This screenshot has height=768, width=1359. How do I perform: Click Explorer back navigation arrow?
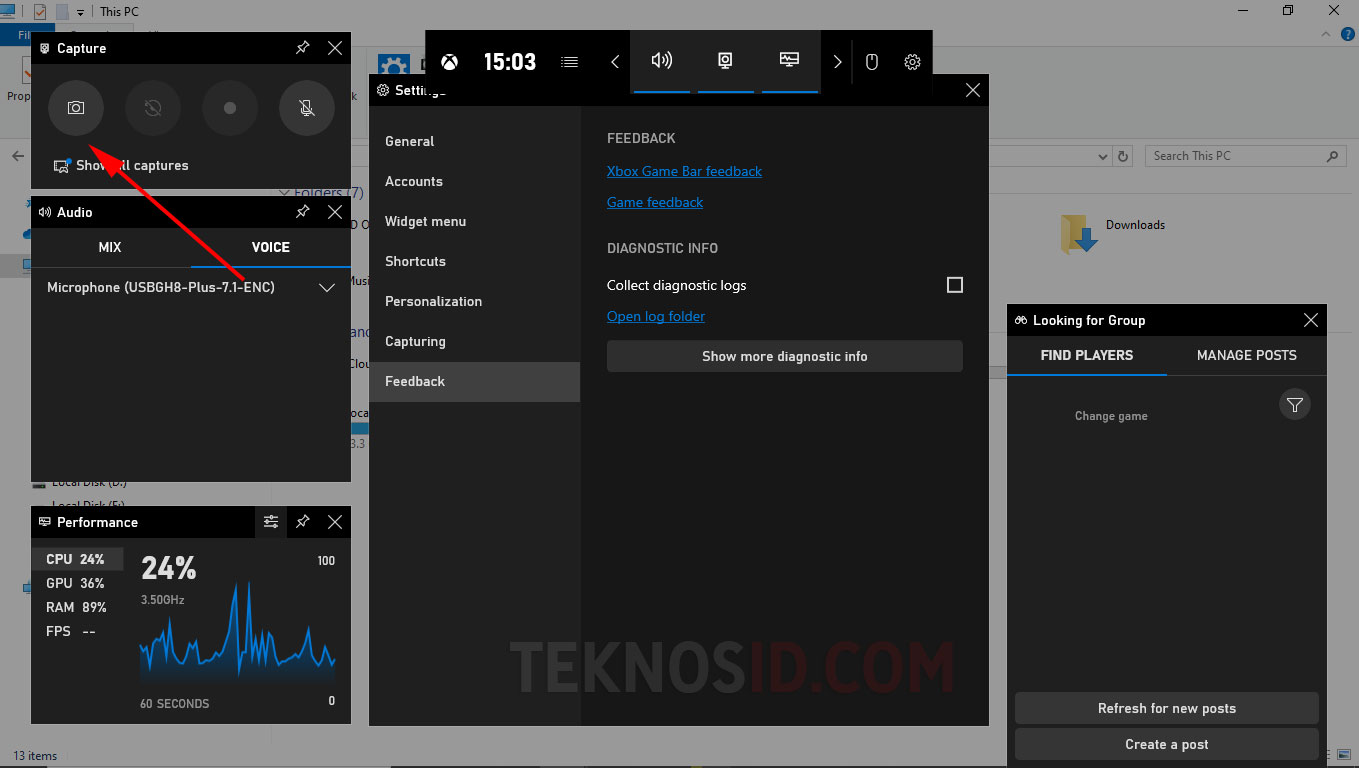tap(18, 156)
